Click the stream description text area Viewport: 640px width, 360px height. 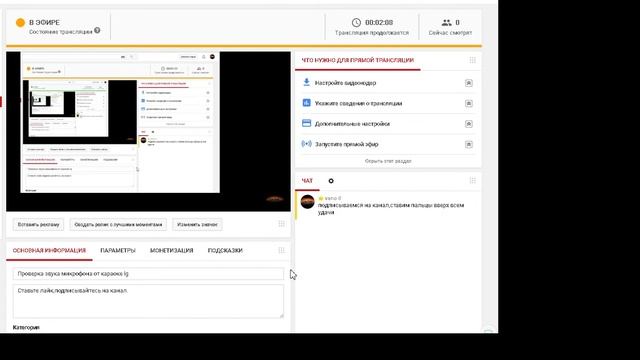[x=148, y=301]
